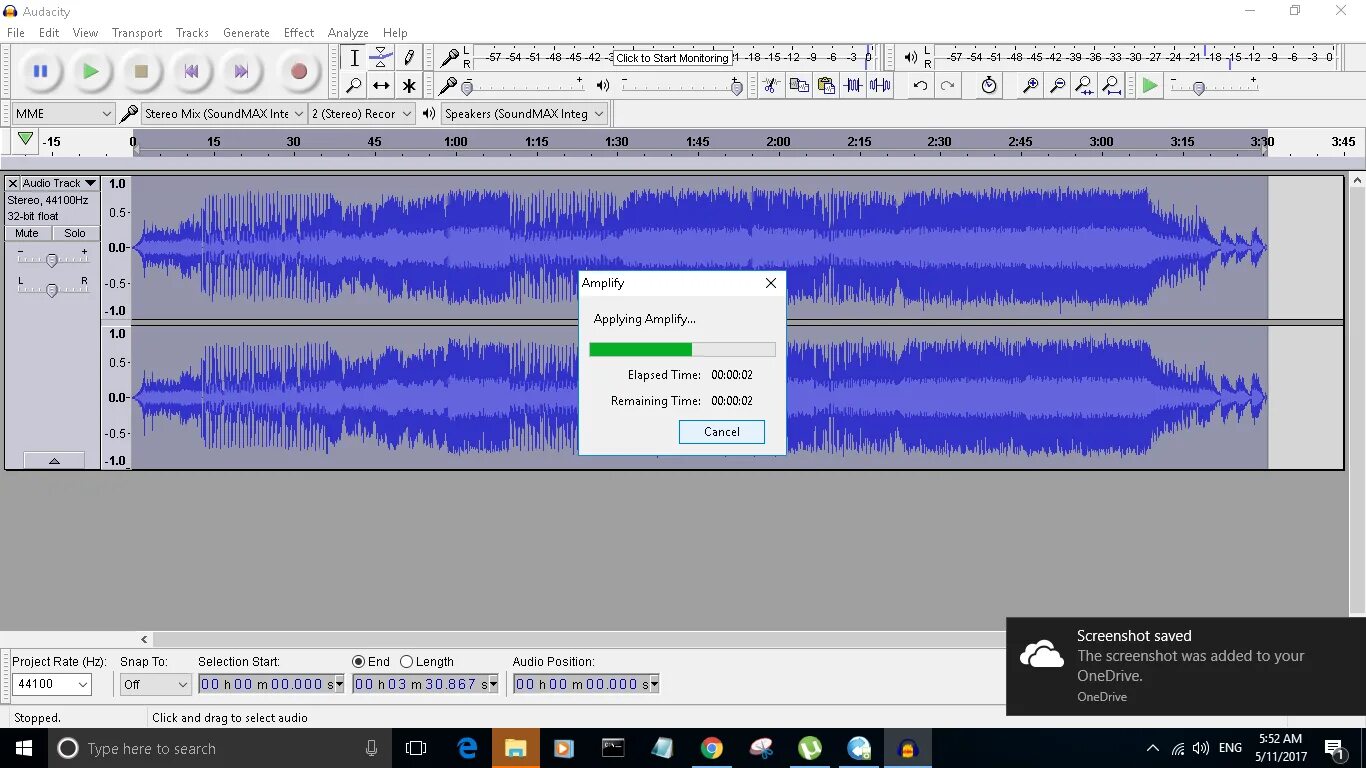Select the Multi-Tool asterisk
The image size is (1366, 768).
coord(408,86)
